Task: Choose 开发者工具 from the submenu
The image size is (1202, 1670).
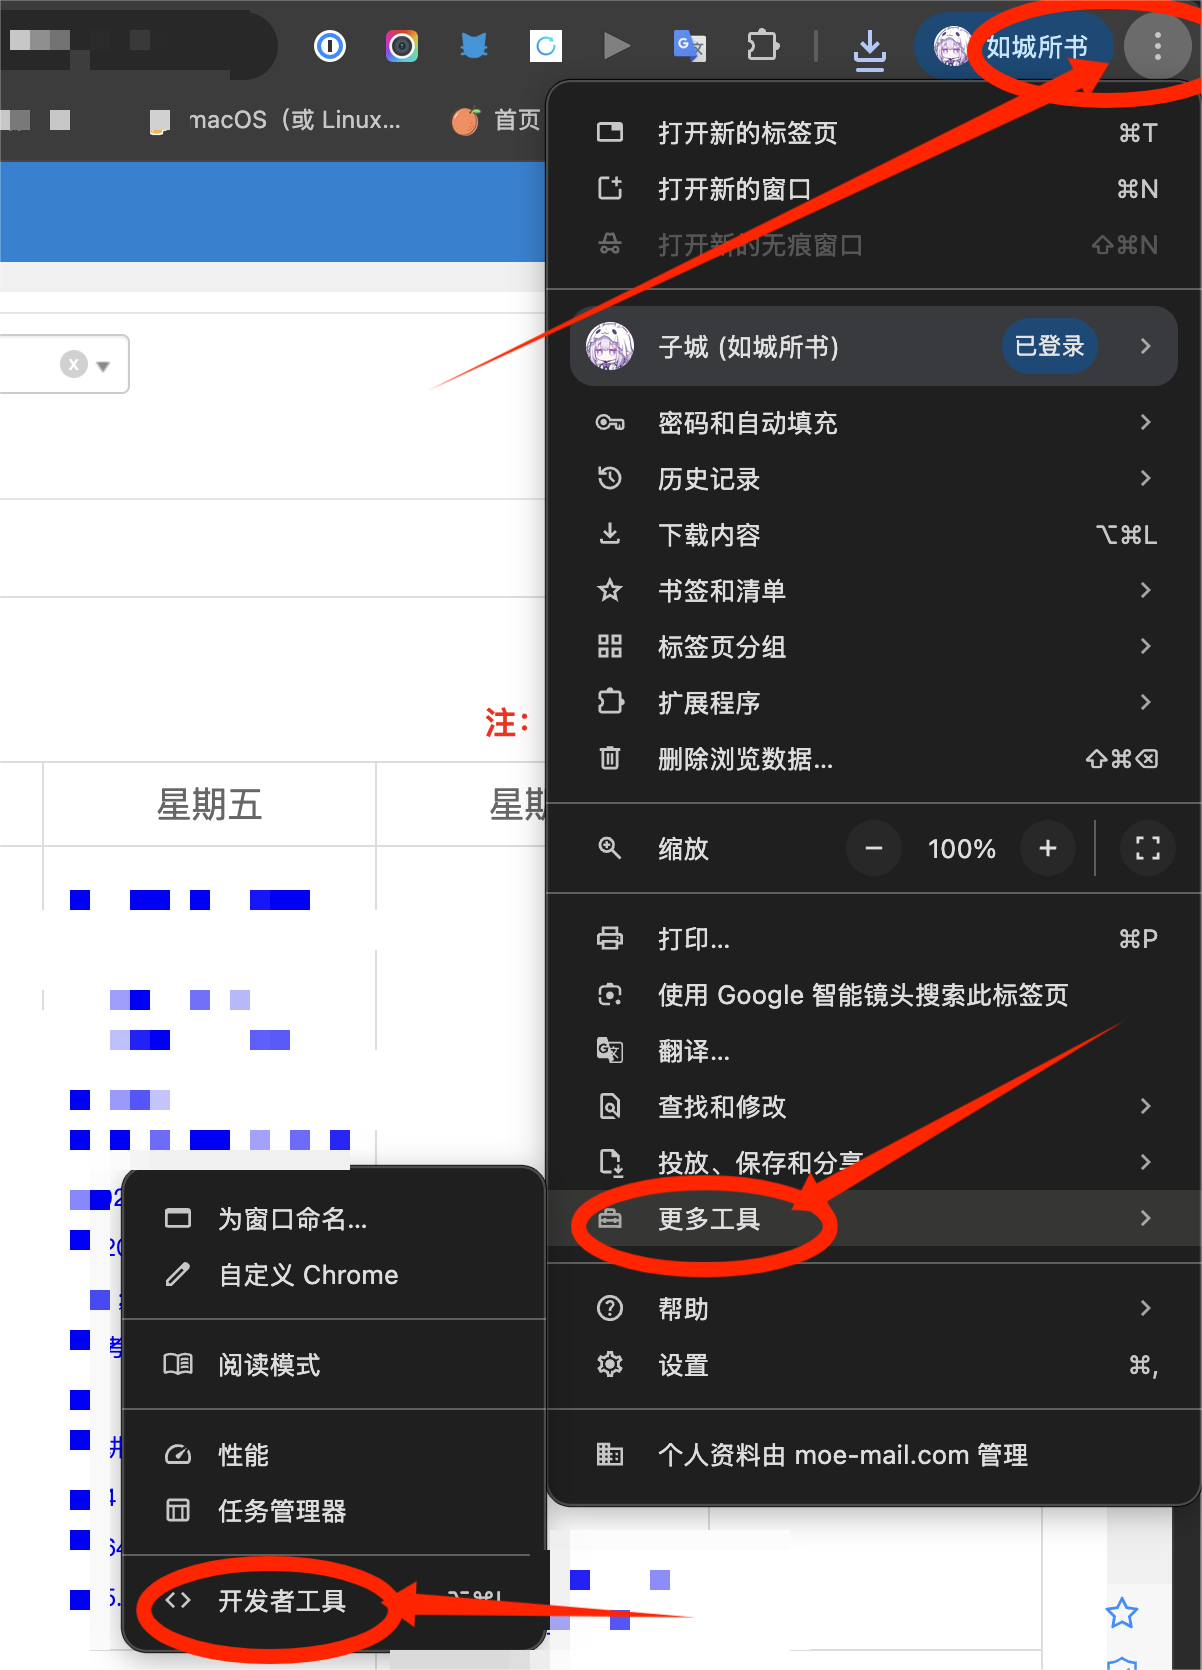Action: tap(282, 1601)
